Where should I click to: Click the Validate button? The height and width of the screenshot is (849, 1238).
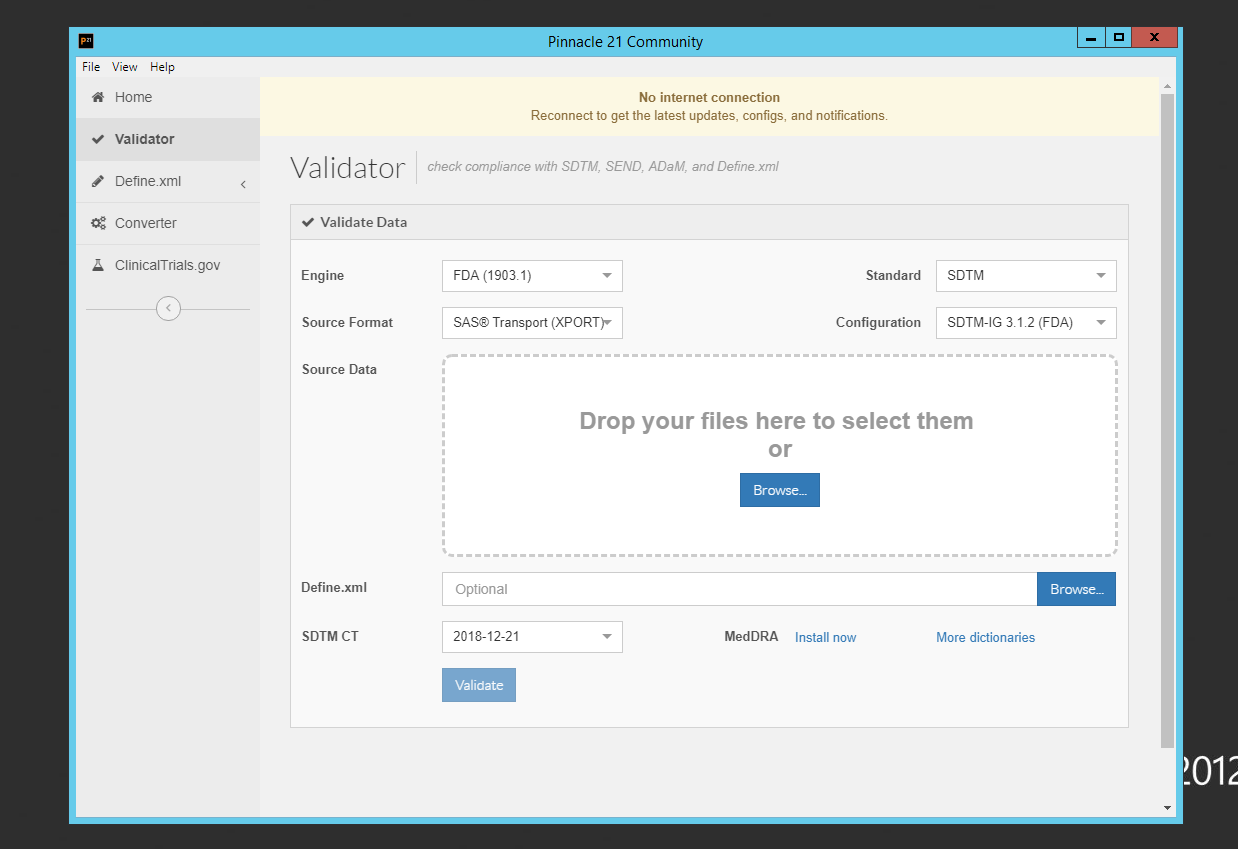pos(479,685)
